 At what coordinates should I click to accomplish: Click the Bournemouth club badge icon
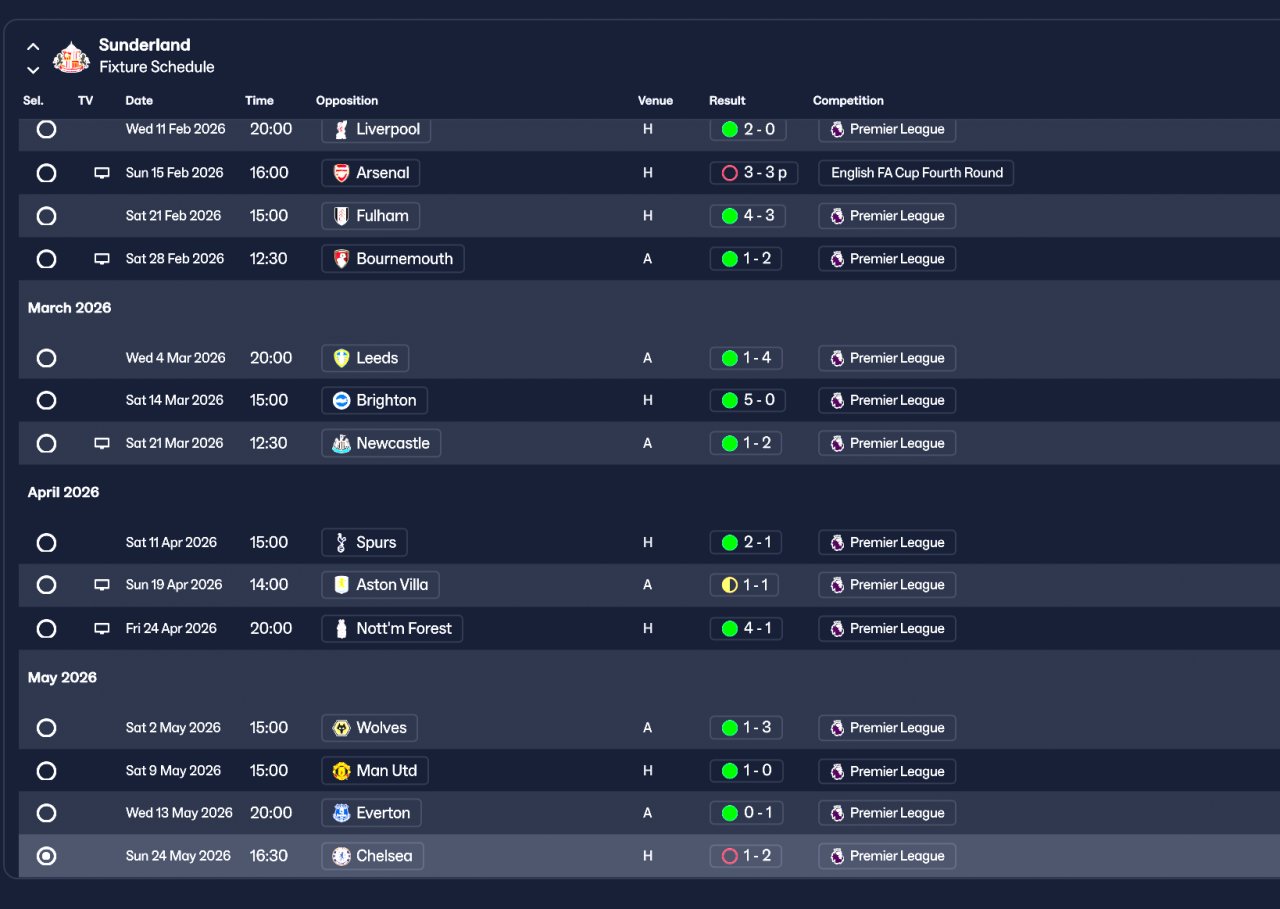click(x=341, y=259)
